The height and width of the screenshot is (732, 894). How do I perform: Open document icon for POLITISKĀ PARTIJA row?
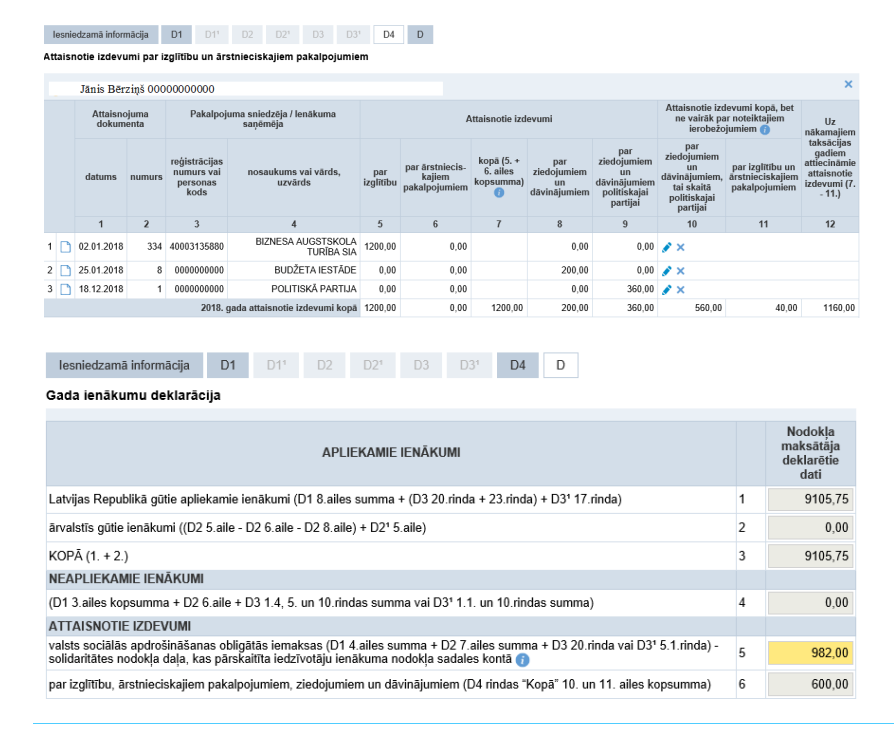66,289
